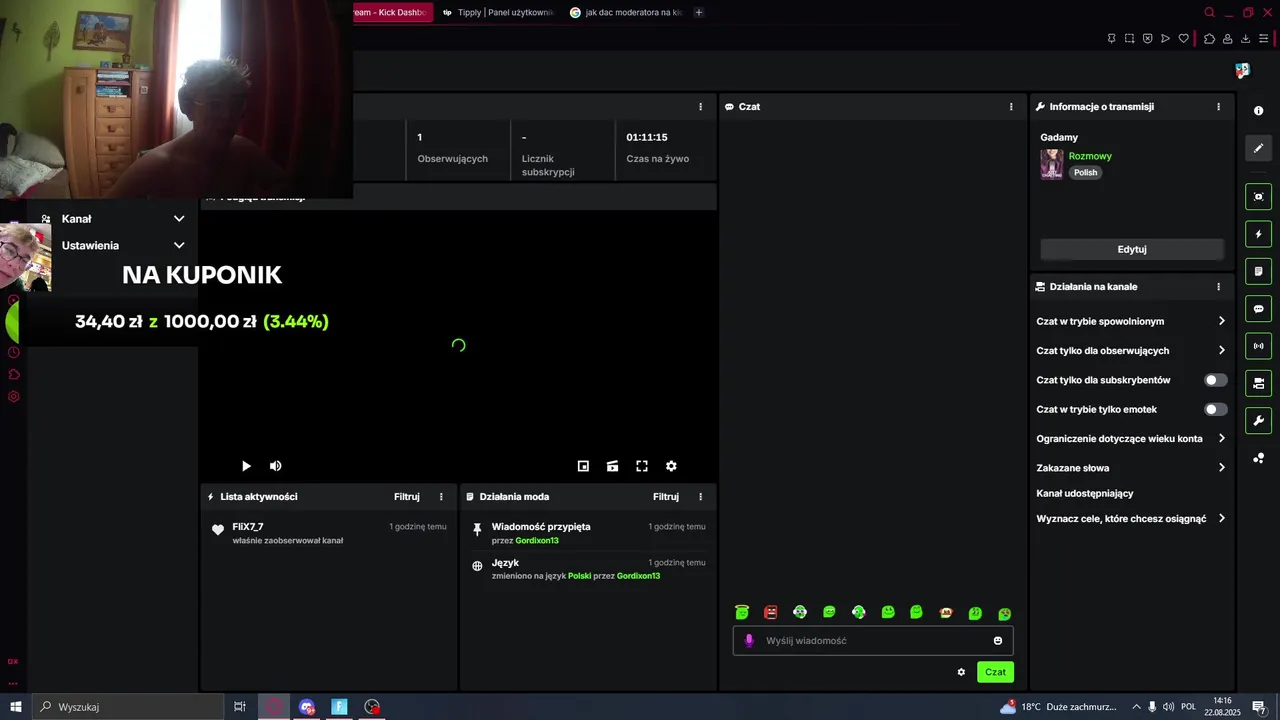1280x720 pixels.
Task: Open the Rozmowy category link
Action: (1090, 156)
